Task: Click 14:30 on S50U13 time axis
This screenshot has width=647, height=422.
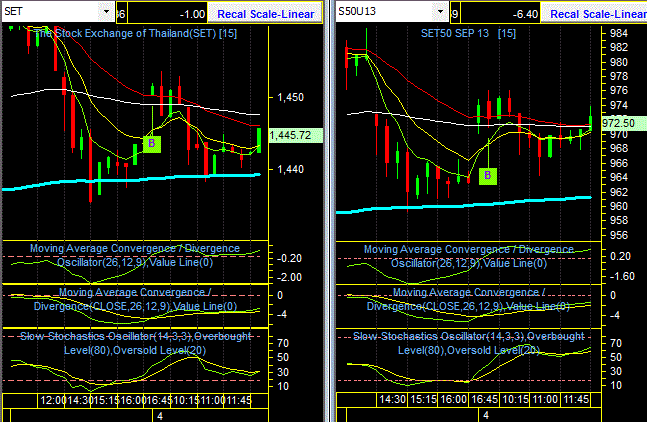Action: [x=392, y=399]
